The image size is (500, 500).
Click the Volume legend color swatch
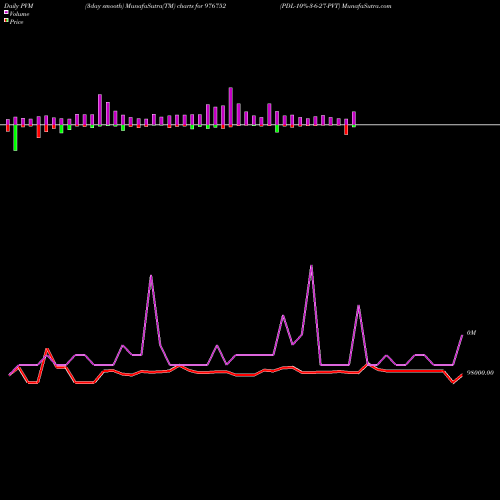point(6,13)
